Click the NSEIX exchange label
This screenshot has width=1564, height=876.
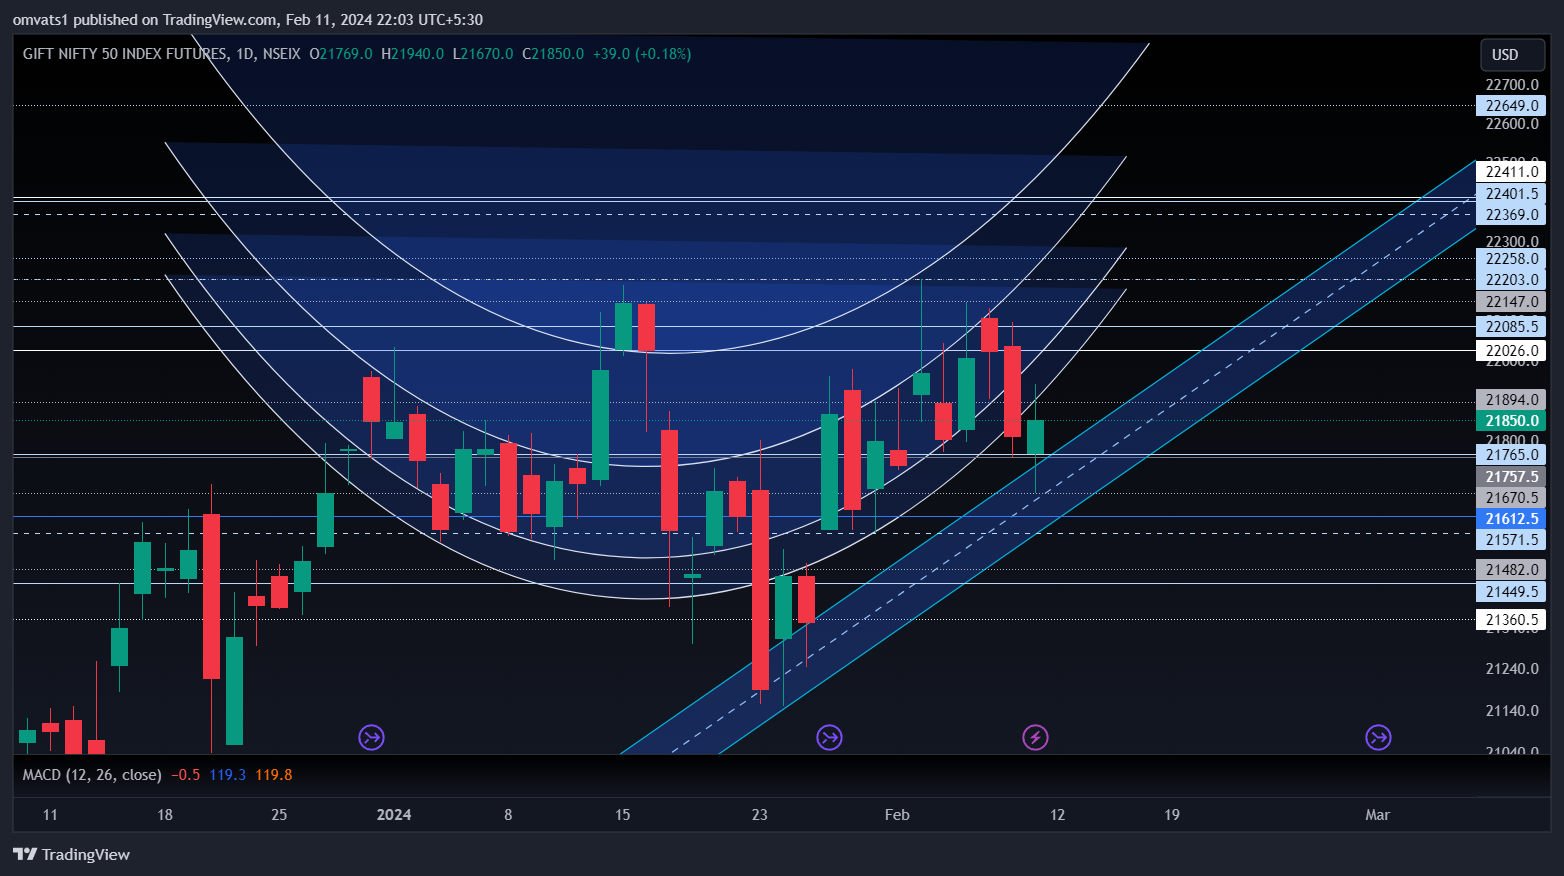click(x=281, y=54)
